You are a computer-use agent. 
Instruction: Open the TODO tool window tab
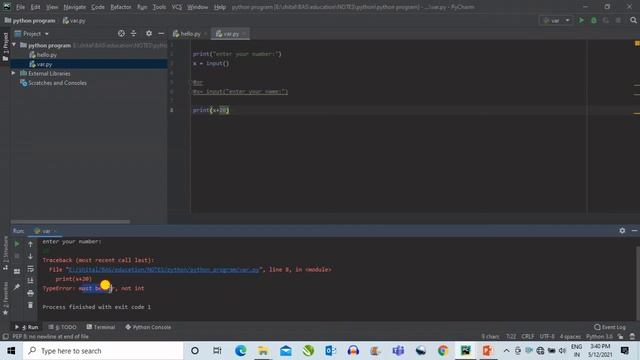coord(62,327)
